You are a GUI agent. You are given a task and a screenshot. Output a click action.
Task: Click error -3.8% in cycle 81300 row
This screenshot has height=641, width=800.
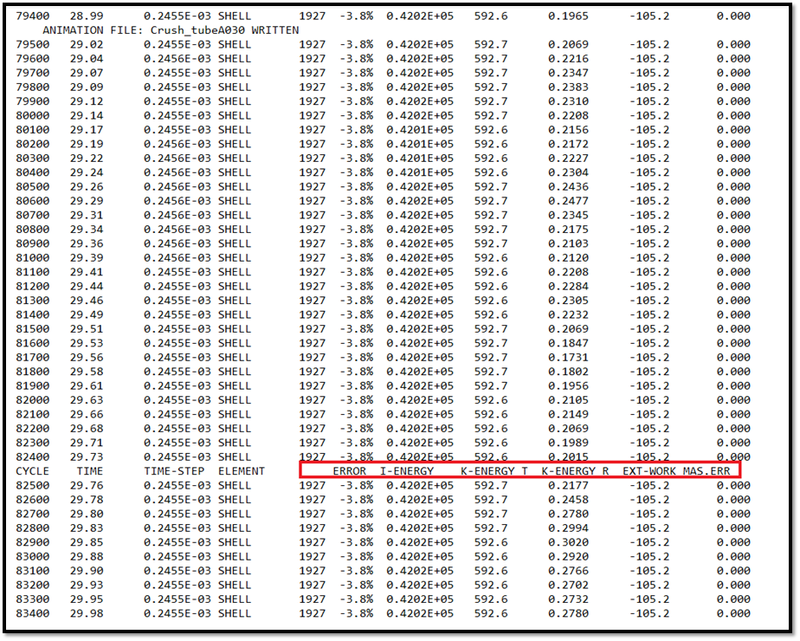coord(356,301)
